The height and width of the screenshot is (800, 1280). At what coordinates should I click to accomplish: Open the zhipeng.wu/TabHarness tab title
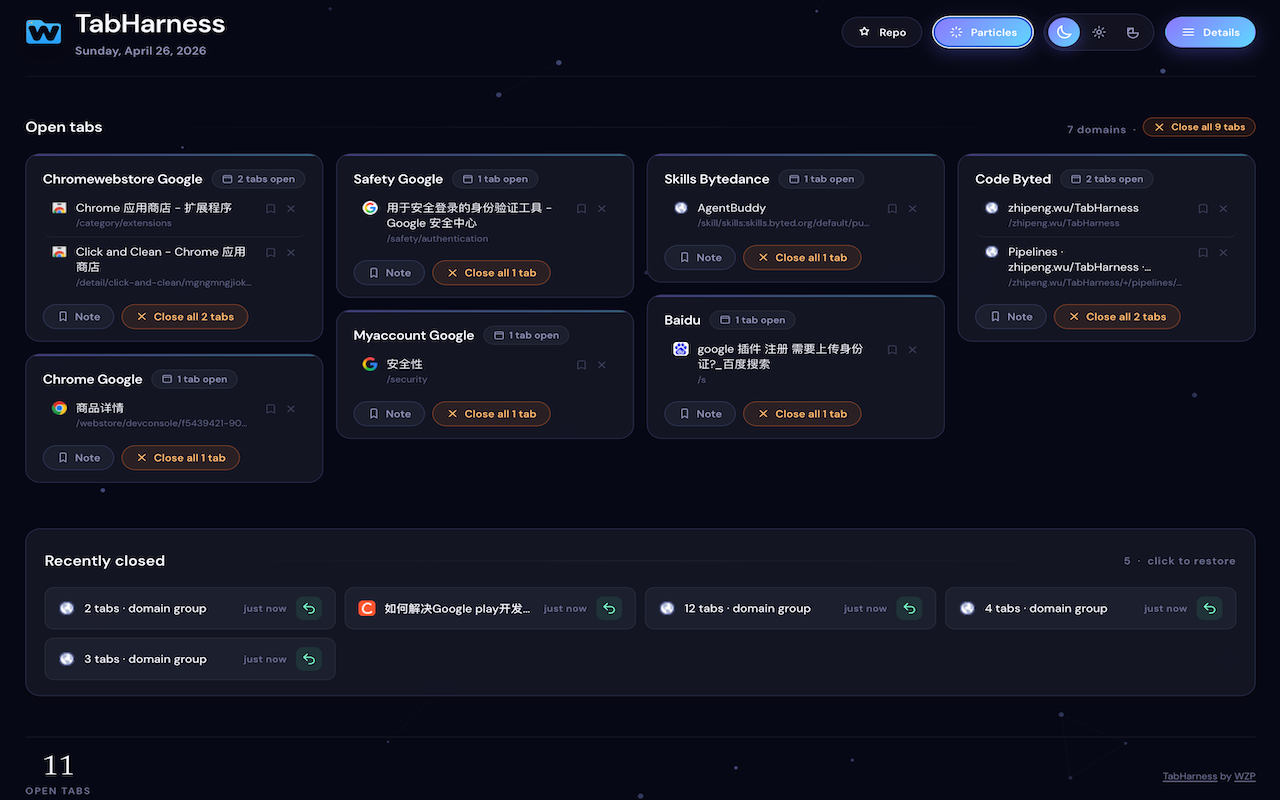(x=1073, y=208)
